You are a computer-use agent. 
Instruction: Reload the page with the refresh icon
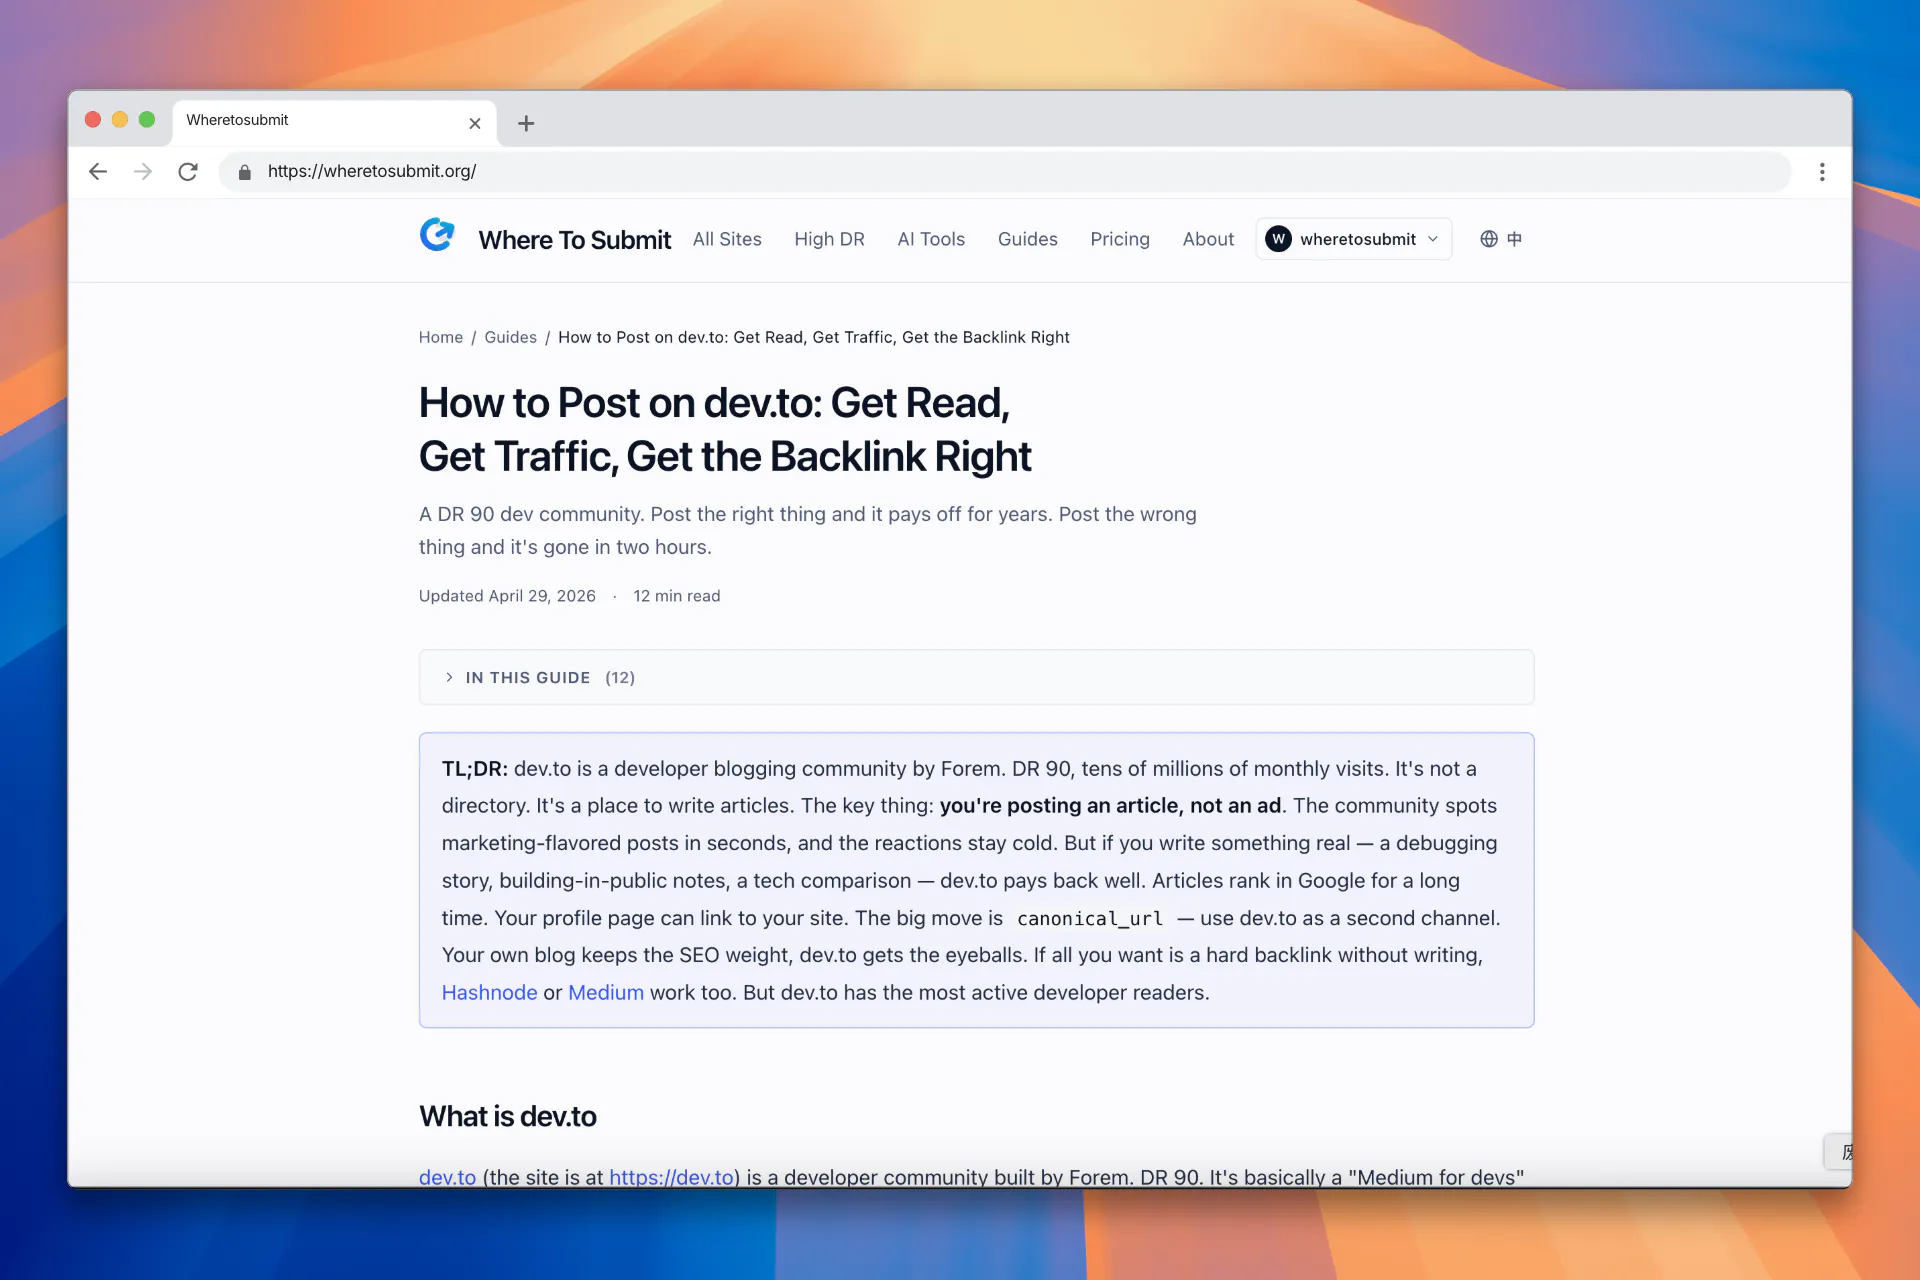coord(188,171)
